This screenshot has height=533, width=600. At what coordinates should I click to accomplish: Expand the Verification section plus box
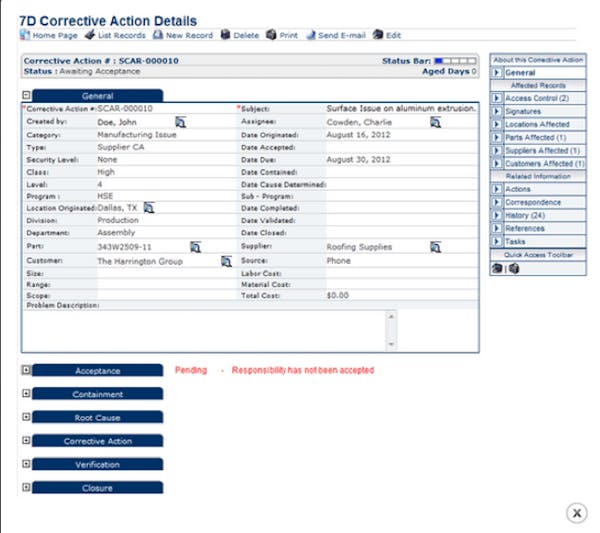[26, 464]
